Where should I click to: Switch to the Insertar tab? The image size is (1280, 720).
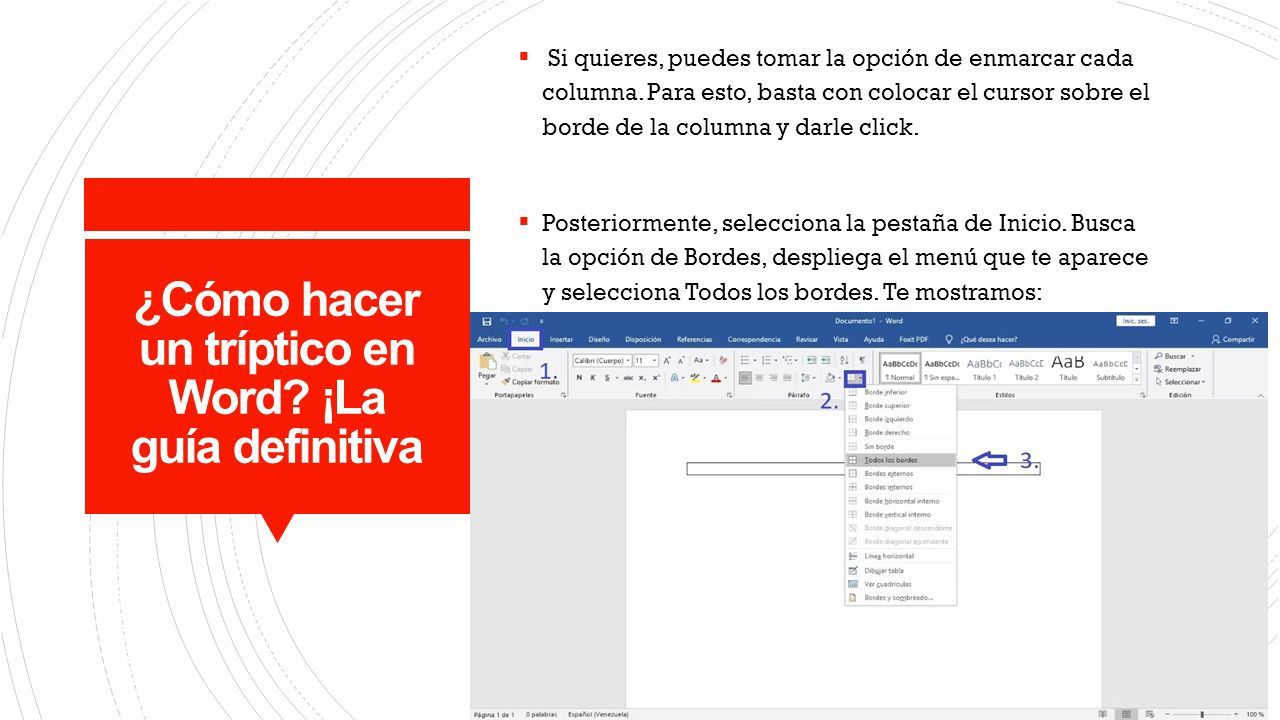tap(561, 340)
